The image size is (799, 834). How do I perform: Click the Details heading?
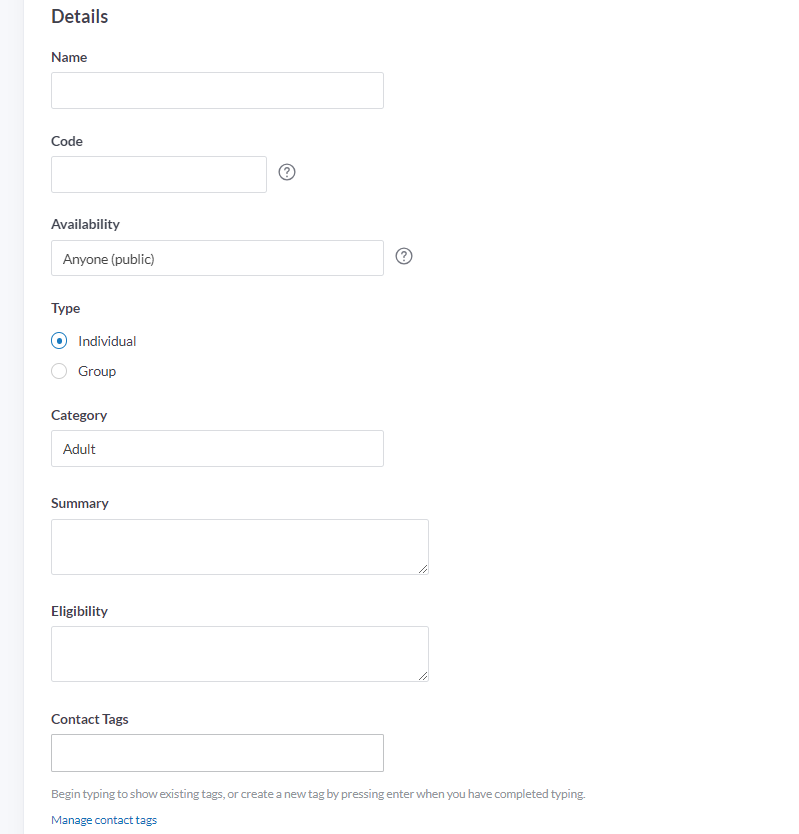pyautogui.click(x=79, y=16)
